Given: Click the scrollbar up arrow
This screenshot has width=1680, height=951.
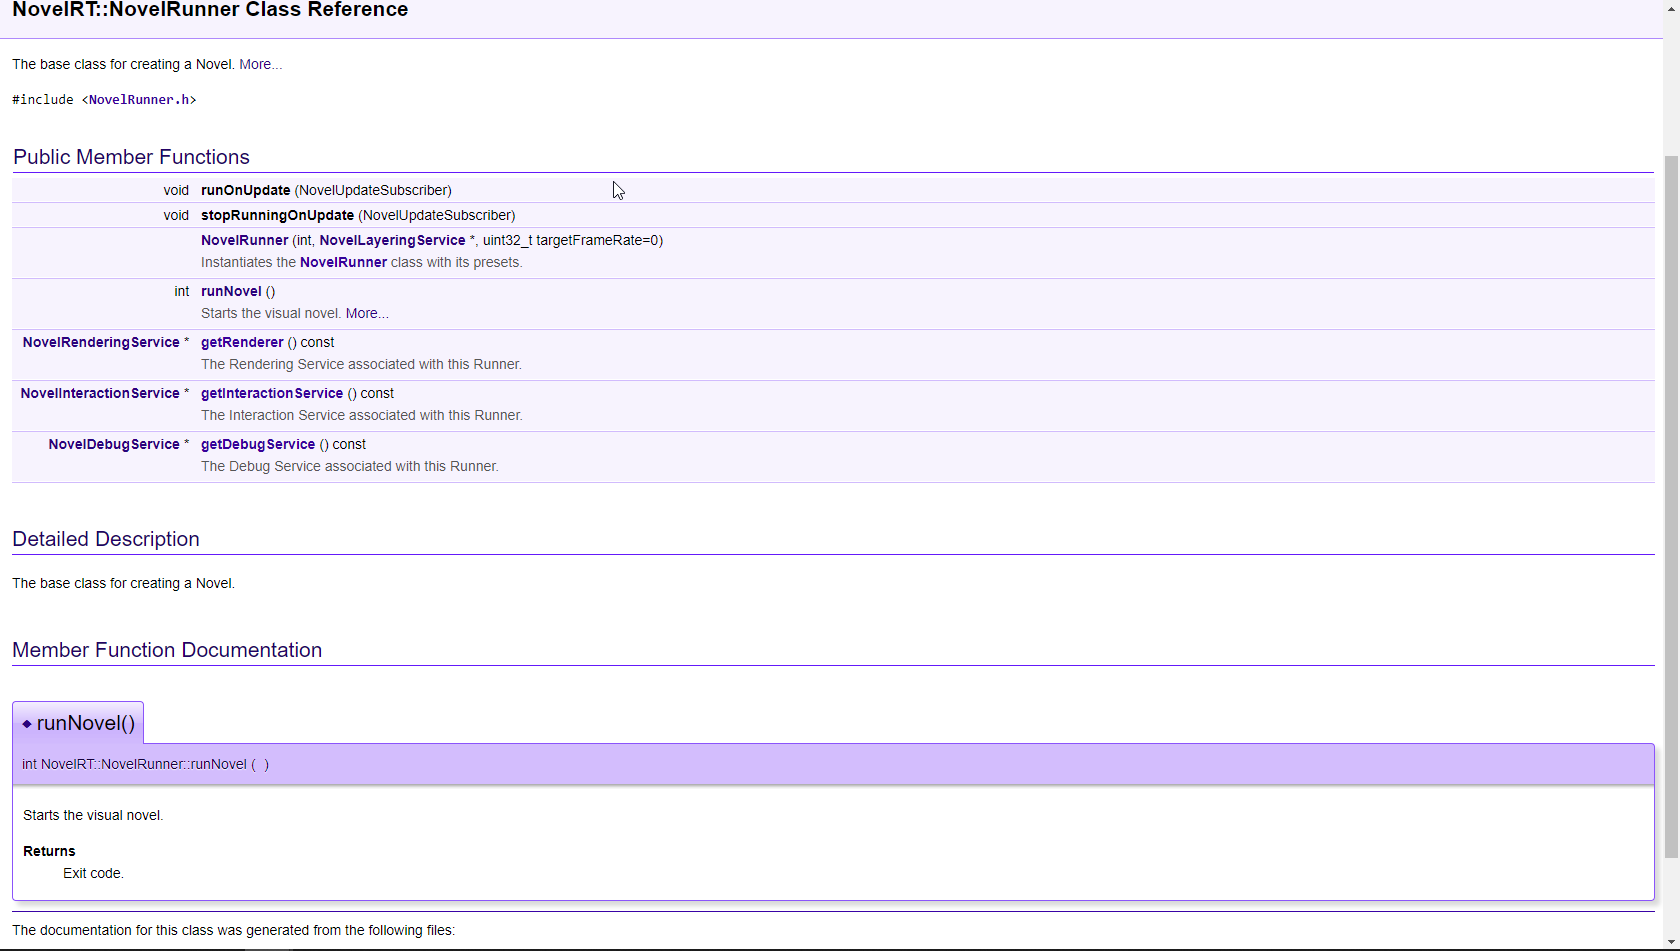Looking at the screenshot, I should click(1671, 7).
